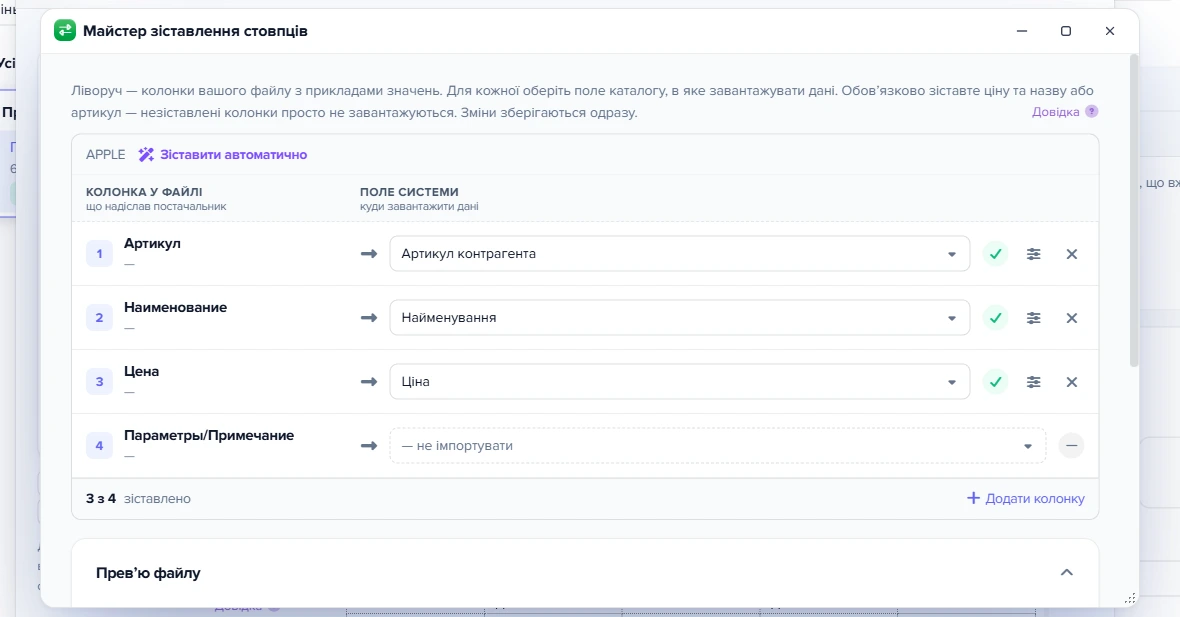1180x617 pixels.
Task: Click the green swap icon in title
Action: click(65, 31)
